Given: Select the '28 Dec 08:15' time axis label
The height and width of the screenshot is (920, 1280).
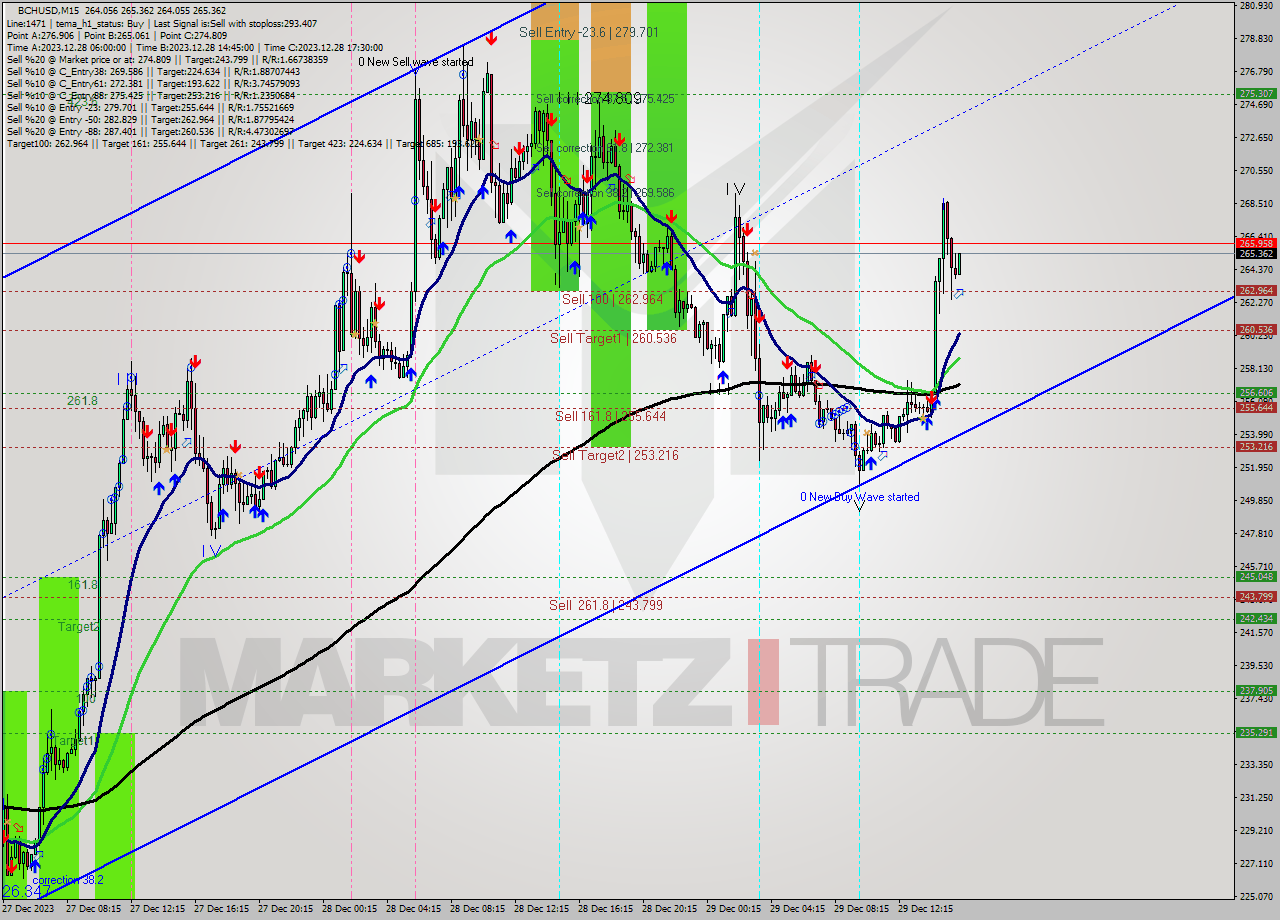Looking at the screenshot, I should pyautogui.click(x=477, y=909).
